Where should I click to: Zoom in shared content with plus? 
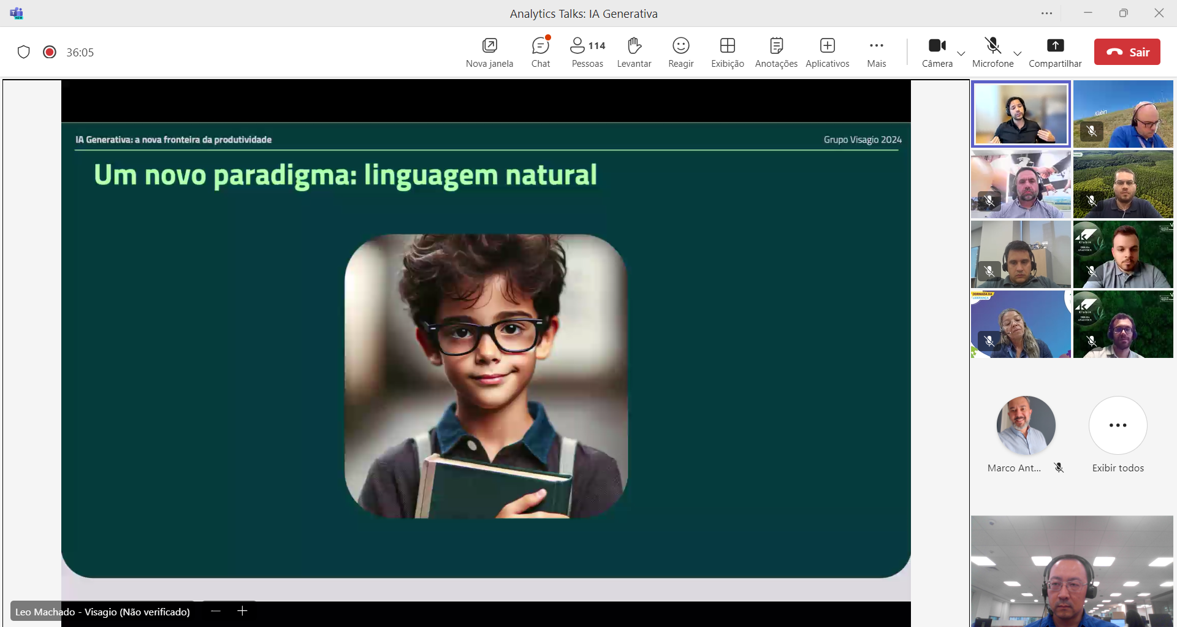tap(242, 611)
